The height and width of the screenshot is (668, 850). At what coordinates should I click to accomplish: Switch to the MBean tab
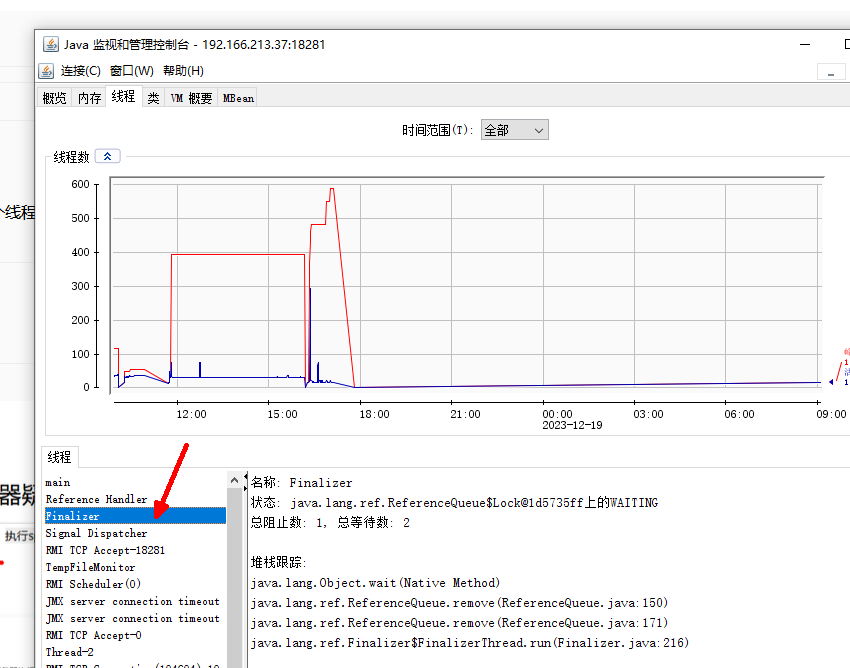pyautogui.click(x=238, y=98)
